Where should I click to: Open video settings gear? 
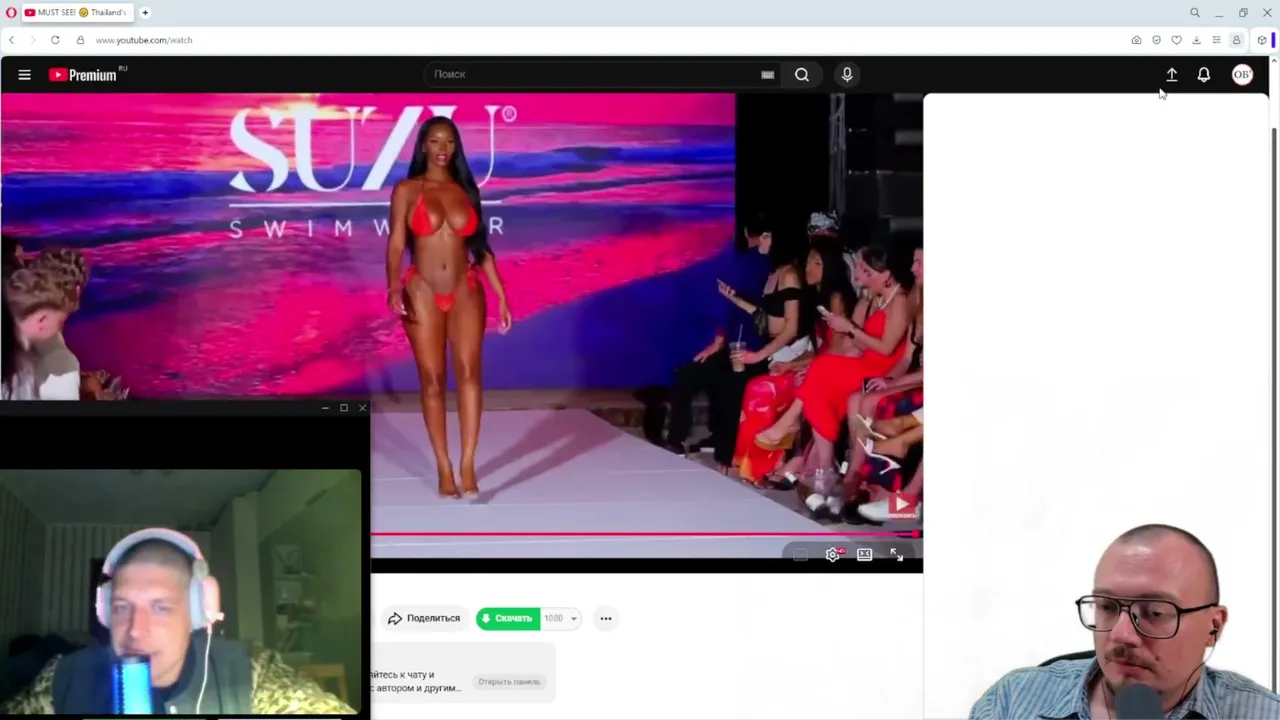pyautogui.click(x=833, y=554)
